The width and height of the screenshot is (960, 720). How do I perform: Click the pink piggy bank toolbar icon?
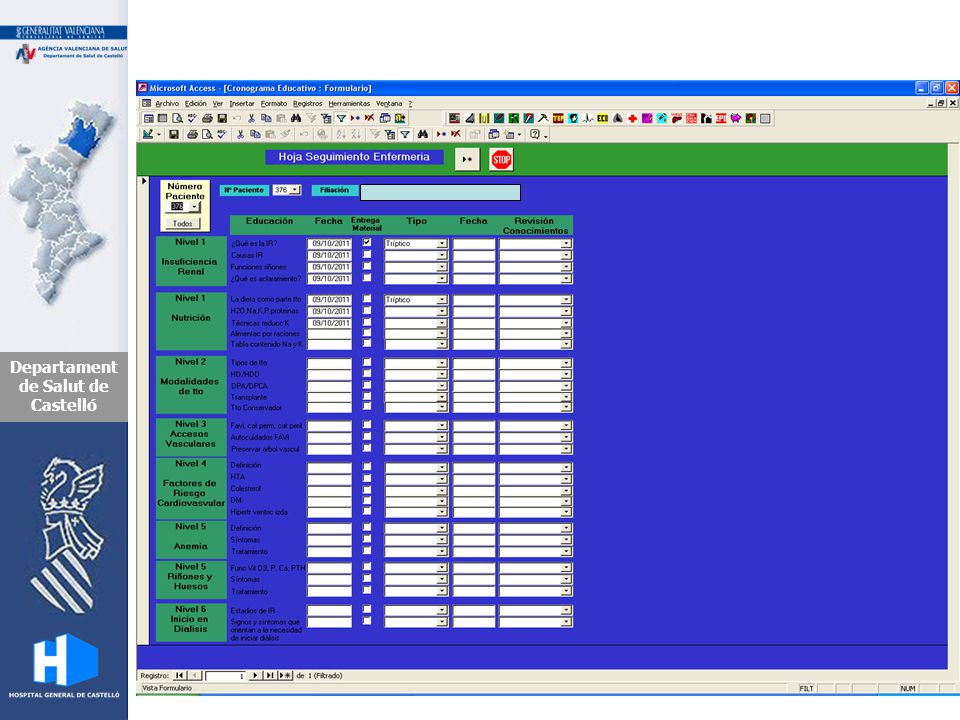point(735,118)
